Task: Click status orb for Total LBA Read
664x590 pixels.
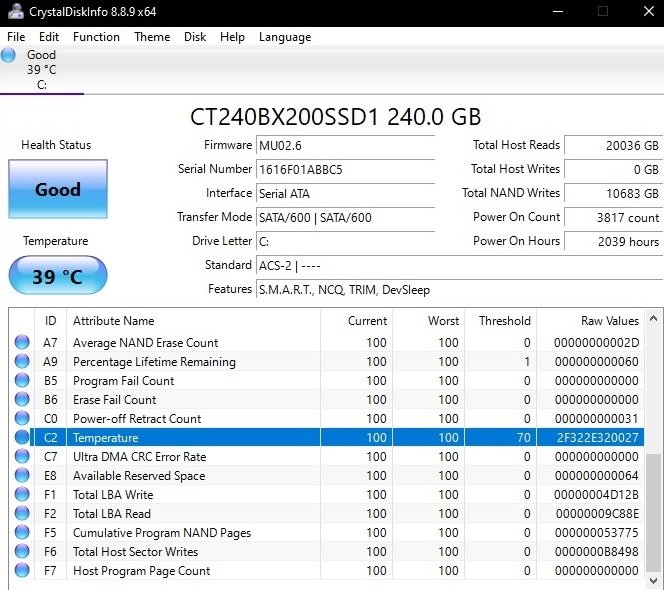Action: tap(22, 513)
